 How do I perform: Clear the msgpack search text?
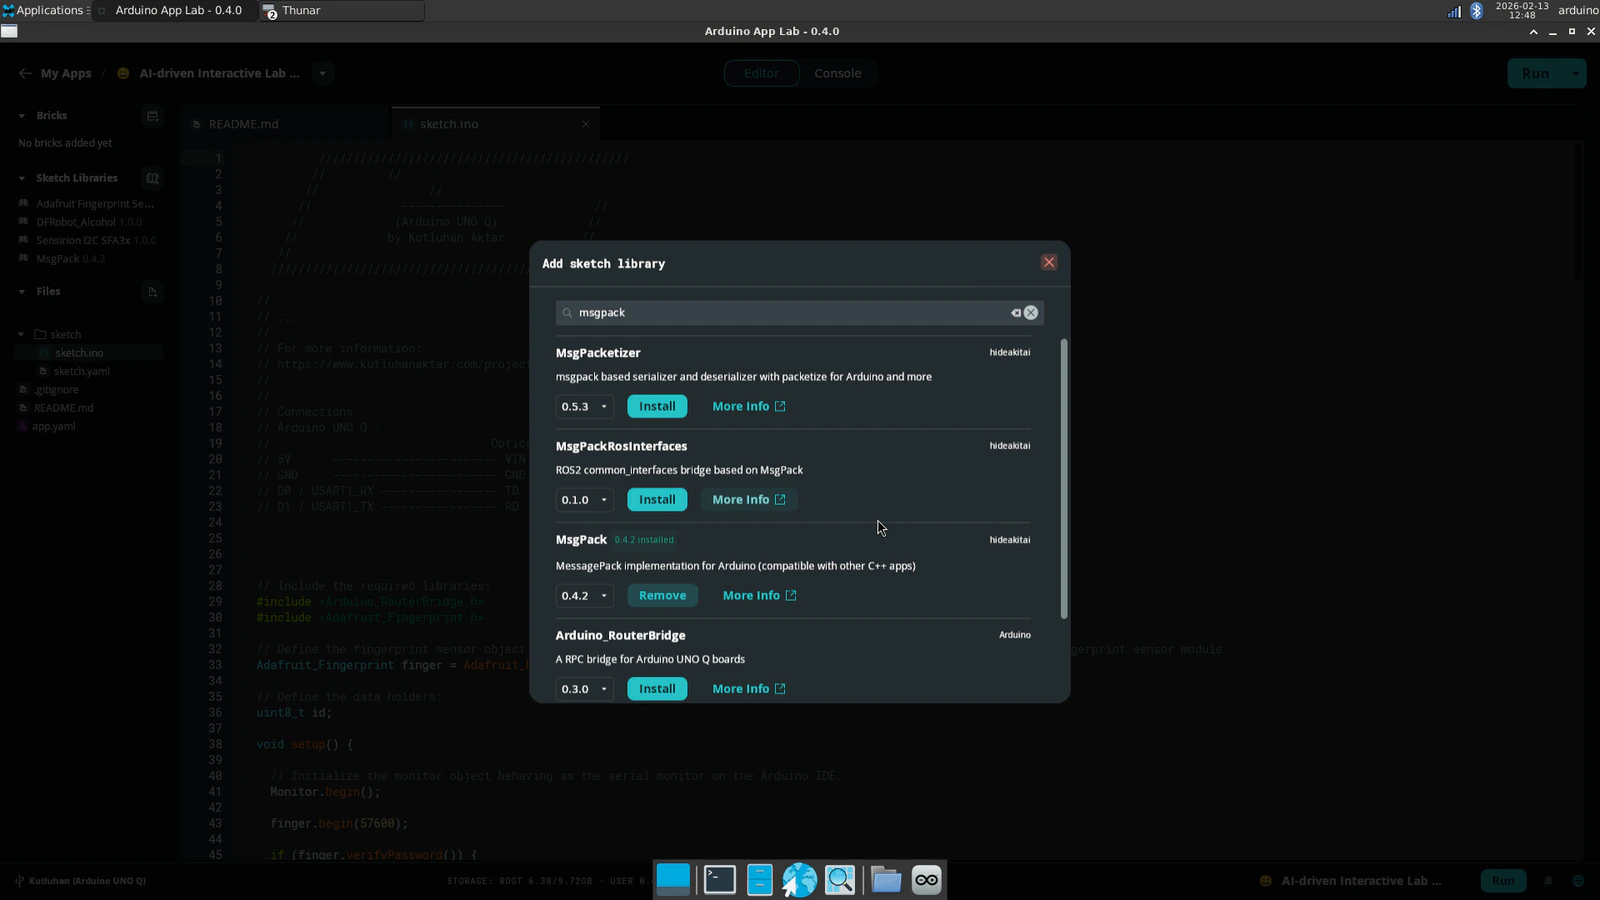pyautogui.click(x=1030, y=313)
